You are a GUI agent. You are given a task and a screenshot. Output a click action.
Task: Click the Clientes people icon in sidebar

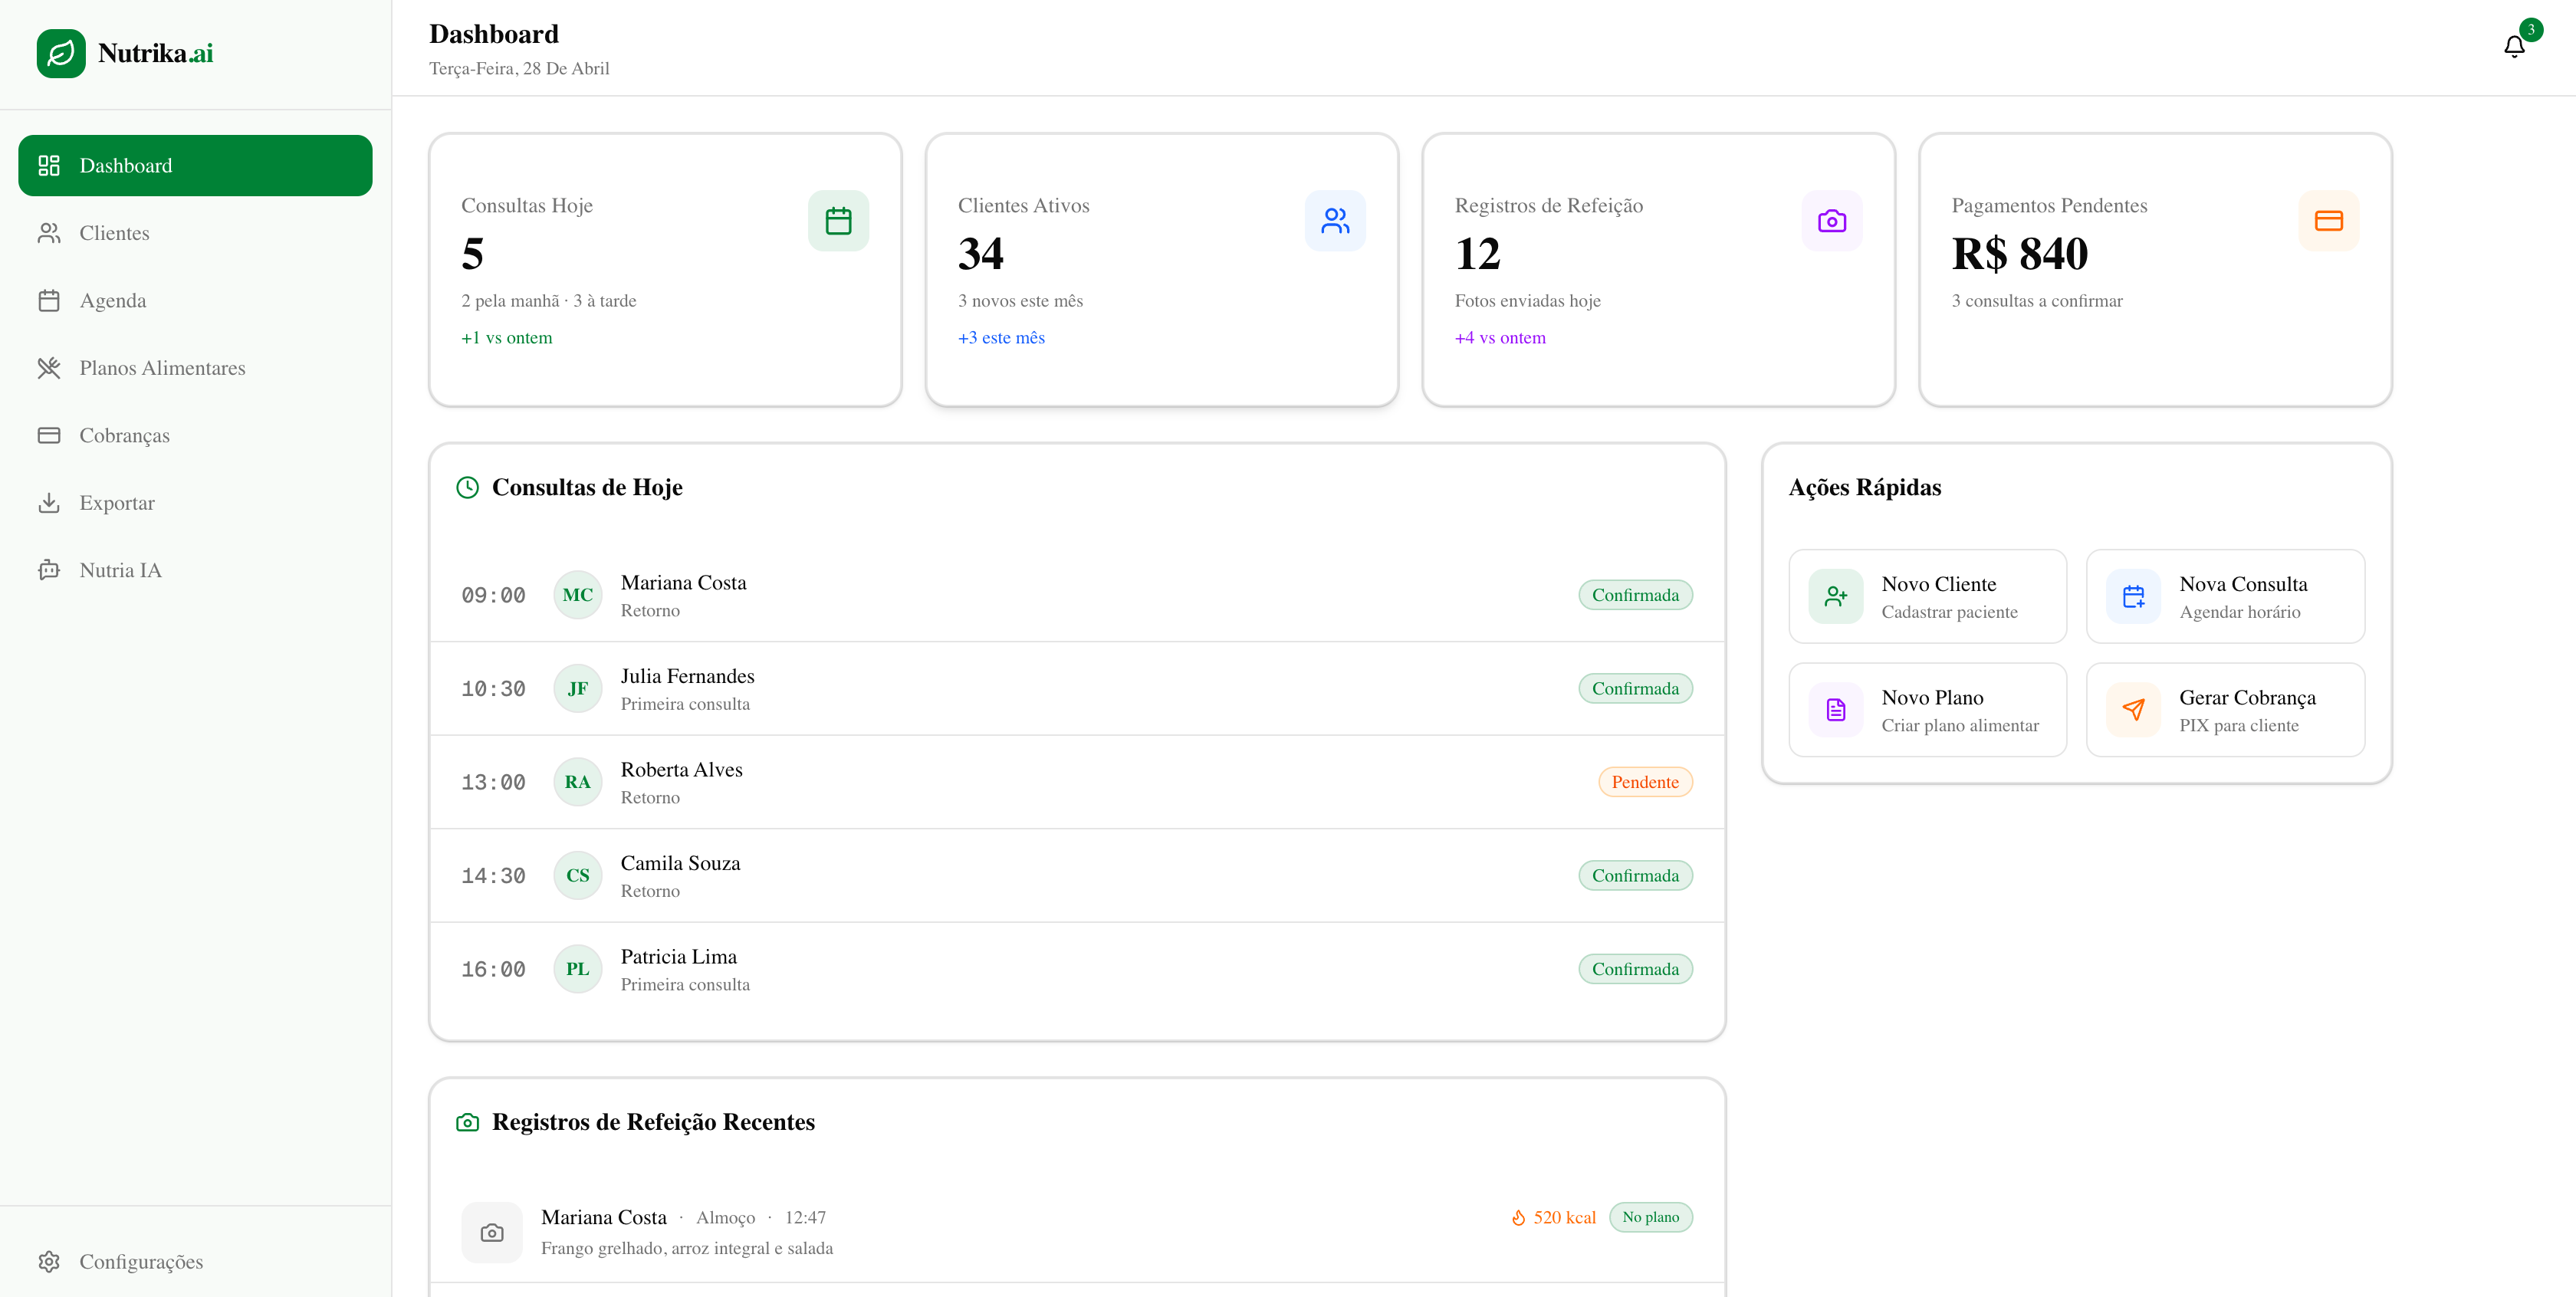click(49, 233)
